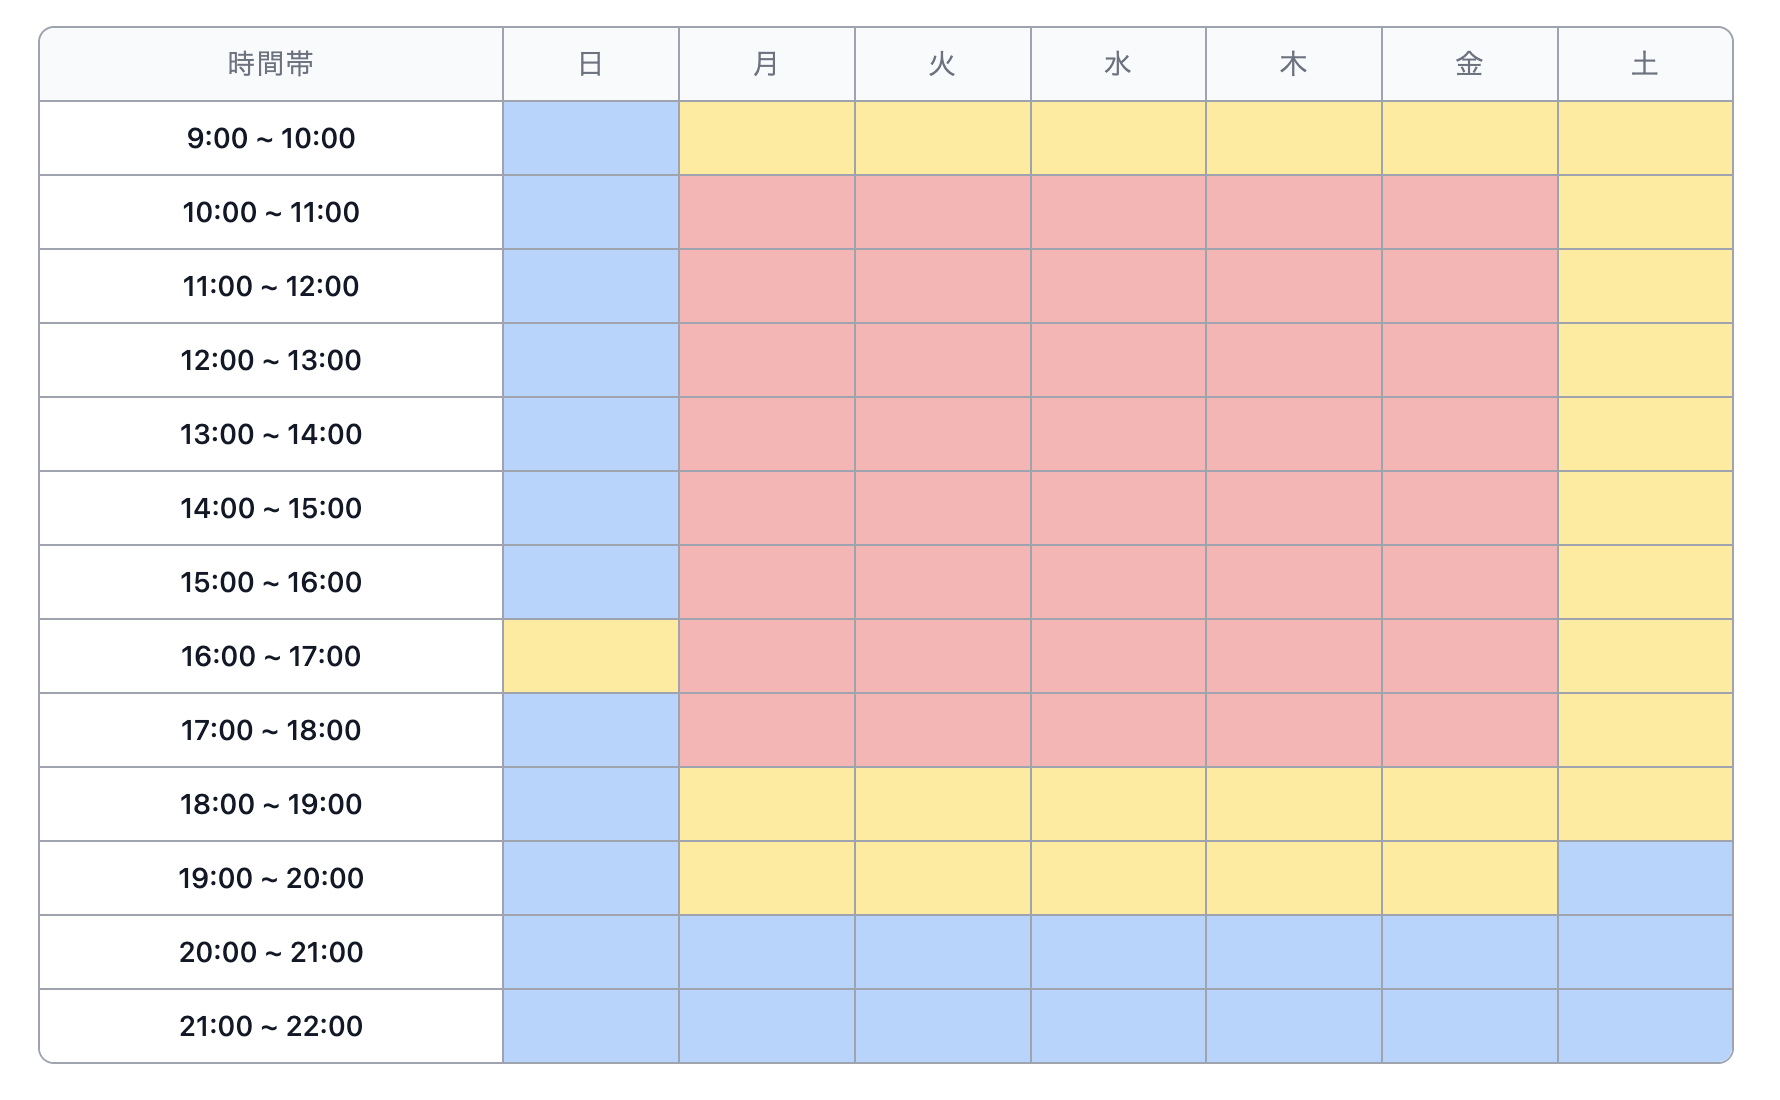Select the red 水 cell at 12:00 ~ 13:00
The width and height of the screenshot is (1780, 1100).
1118,360
